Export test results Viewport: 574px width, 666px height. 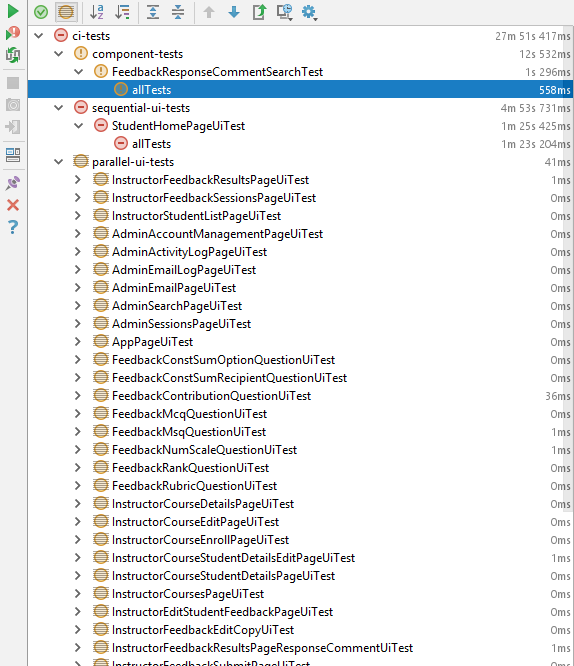coord(259,12)
